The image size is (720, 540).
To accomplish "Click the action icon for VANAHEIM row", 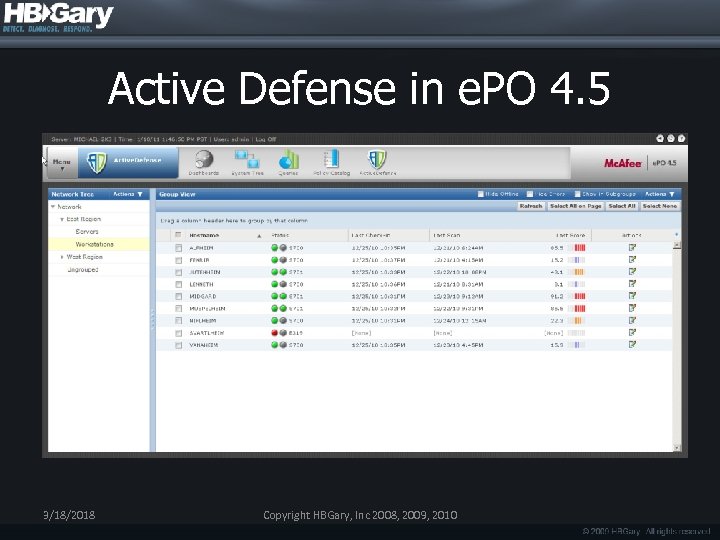I will pyautogui.click(x=632, y=344).
